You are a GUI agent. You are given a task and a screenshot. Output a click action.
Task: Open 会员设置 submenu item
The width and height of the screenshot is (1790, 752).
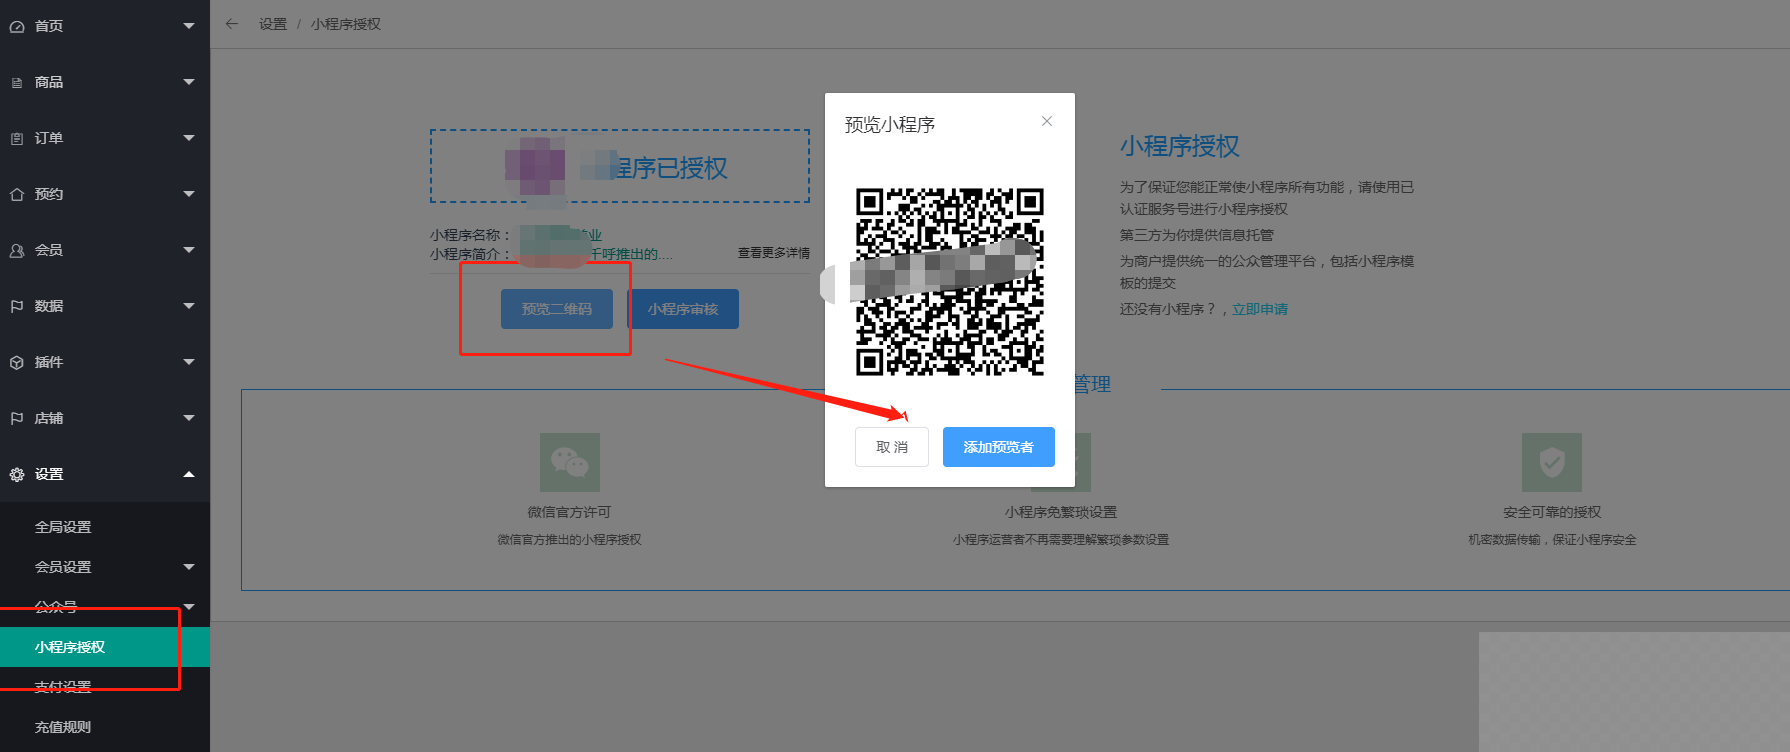(105, 567)
